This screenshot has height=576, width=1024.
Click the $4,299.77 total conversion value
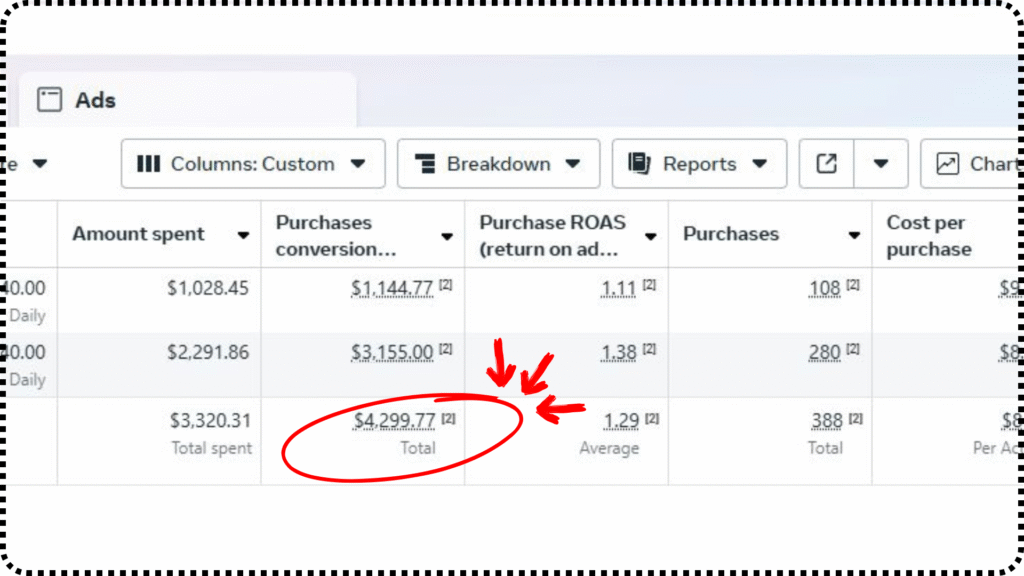click(x=394, y=421)
